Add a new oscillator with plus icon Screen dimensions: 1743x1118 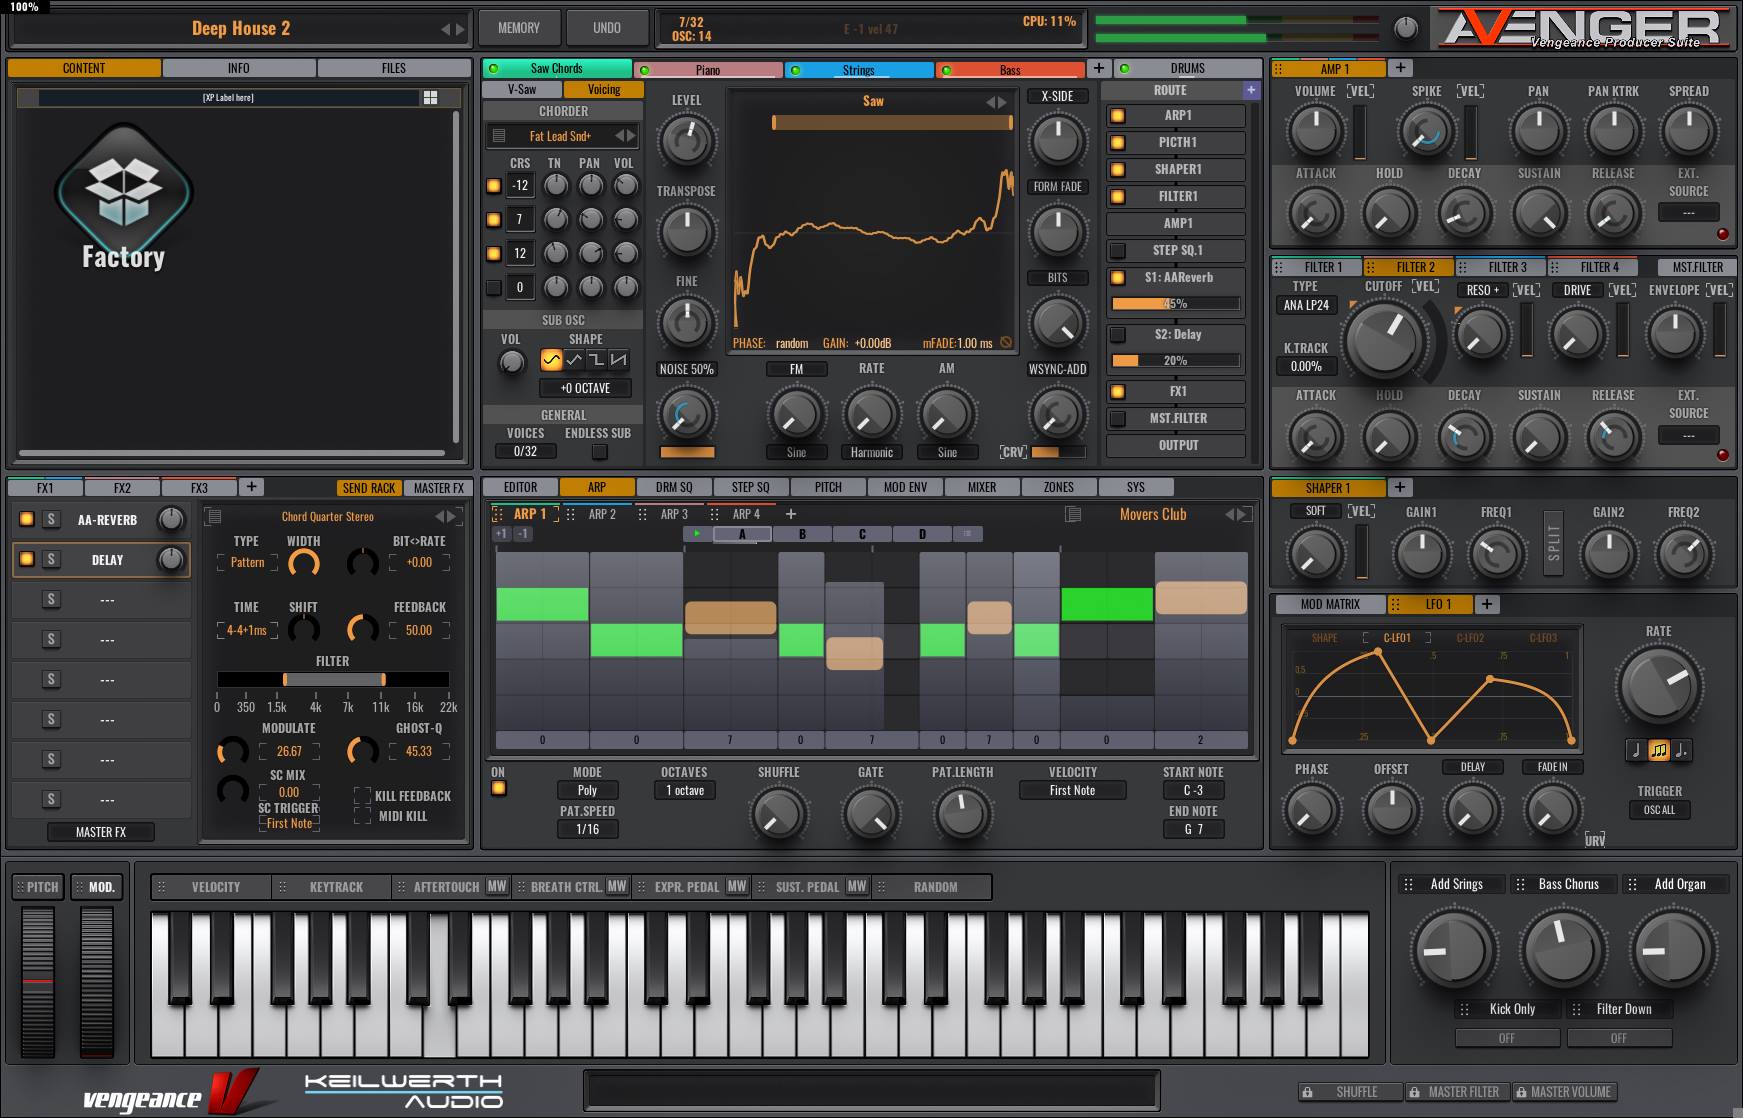pos(1098,68)
